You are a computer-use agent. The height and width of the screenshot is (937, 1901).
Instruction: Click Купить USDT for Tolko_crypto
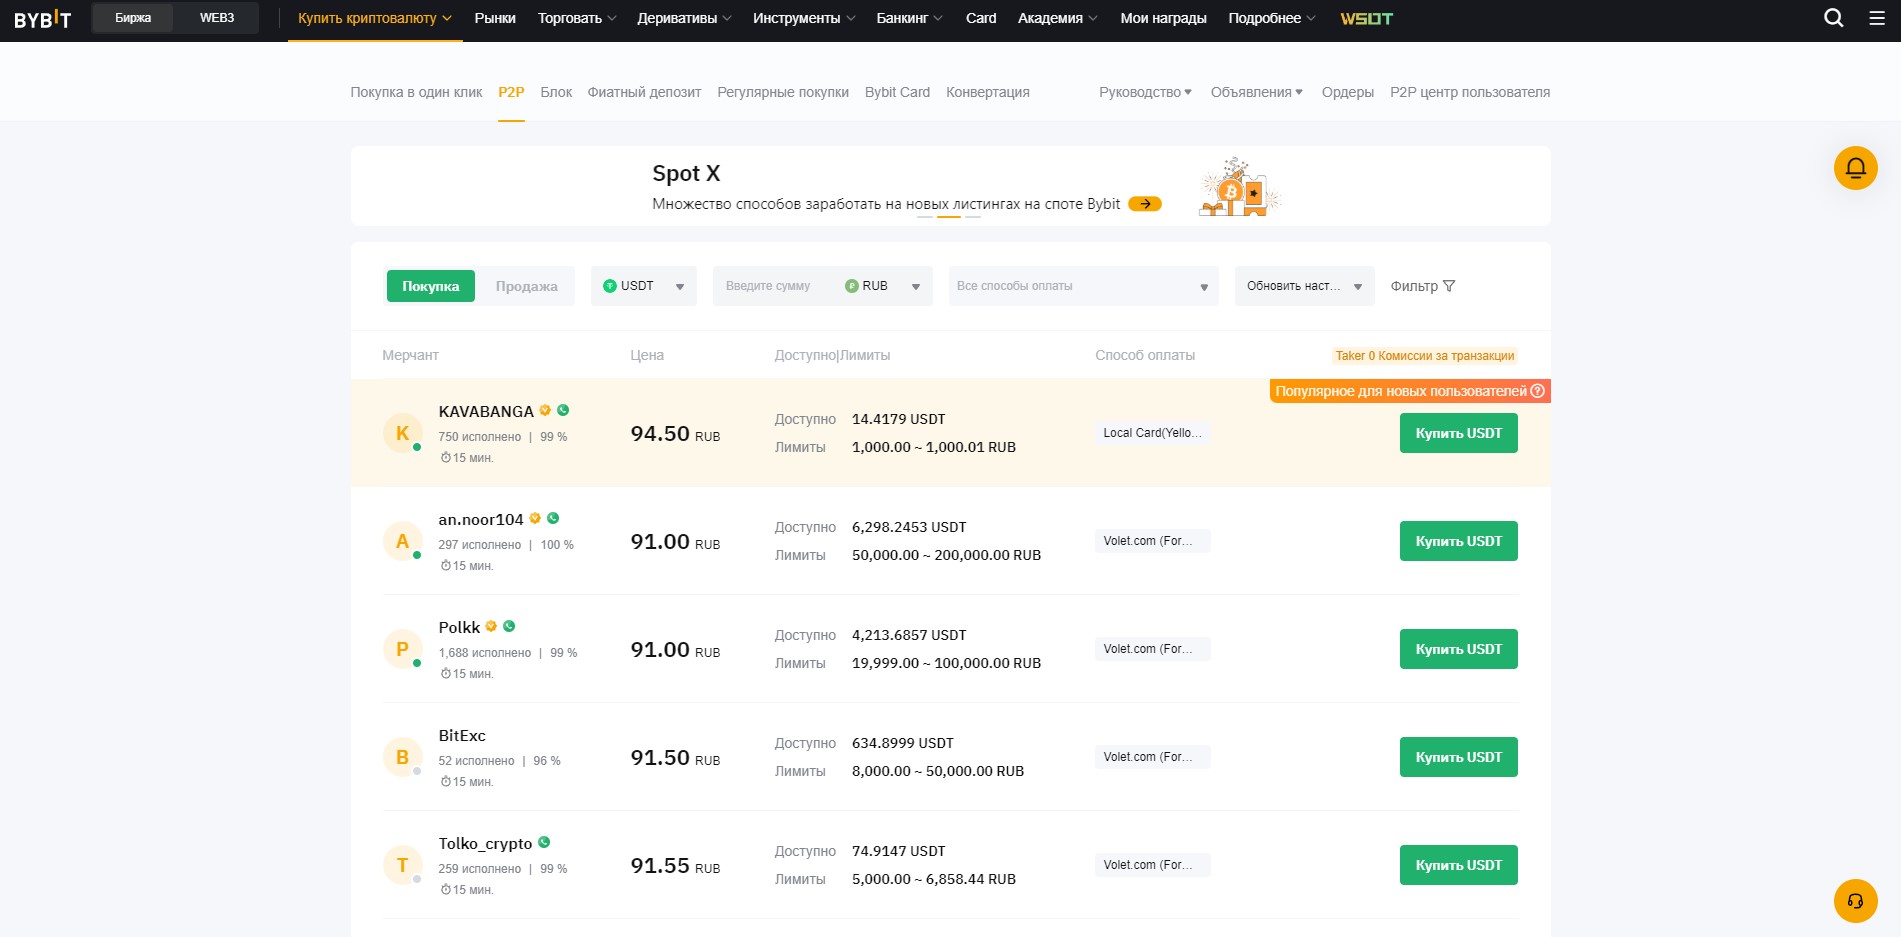pos(1459,865)
